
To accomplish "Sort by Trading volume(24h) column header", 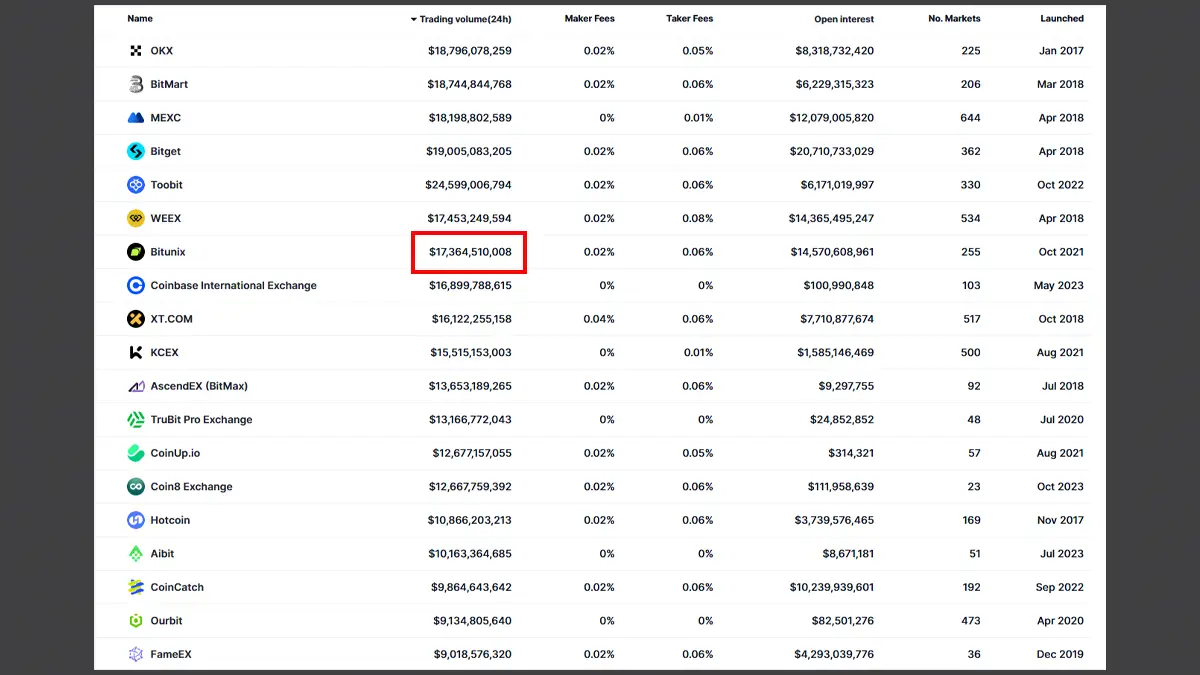I will coord(461,19).
